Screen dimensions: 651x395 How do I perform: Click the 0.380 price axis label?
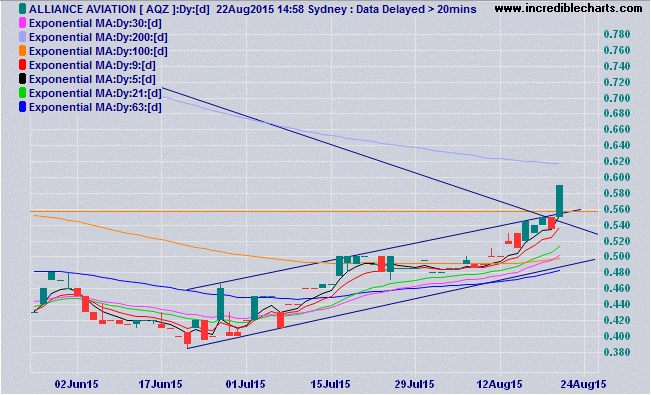(x=617, y=352)
